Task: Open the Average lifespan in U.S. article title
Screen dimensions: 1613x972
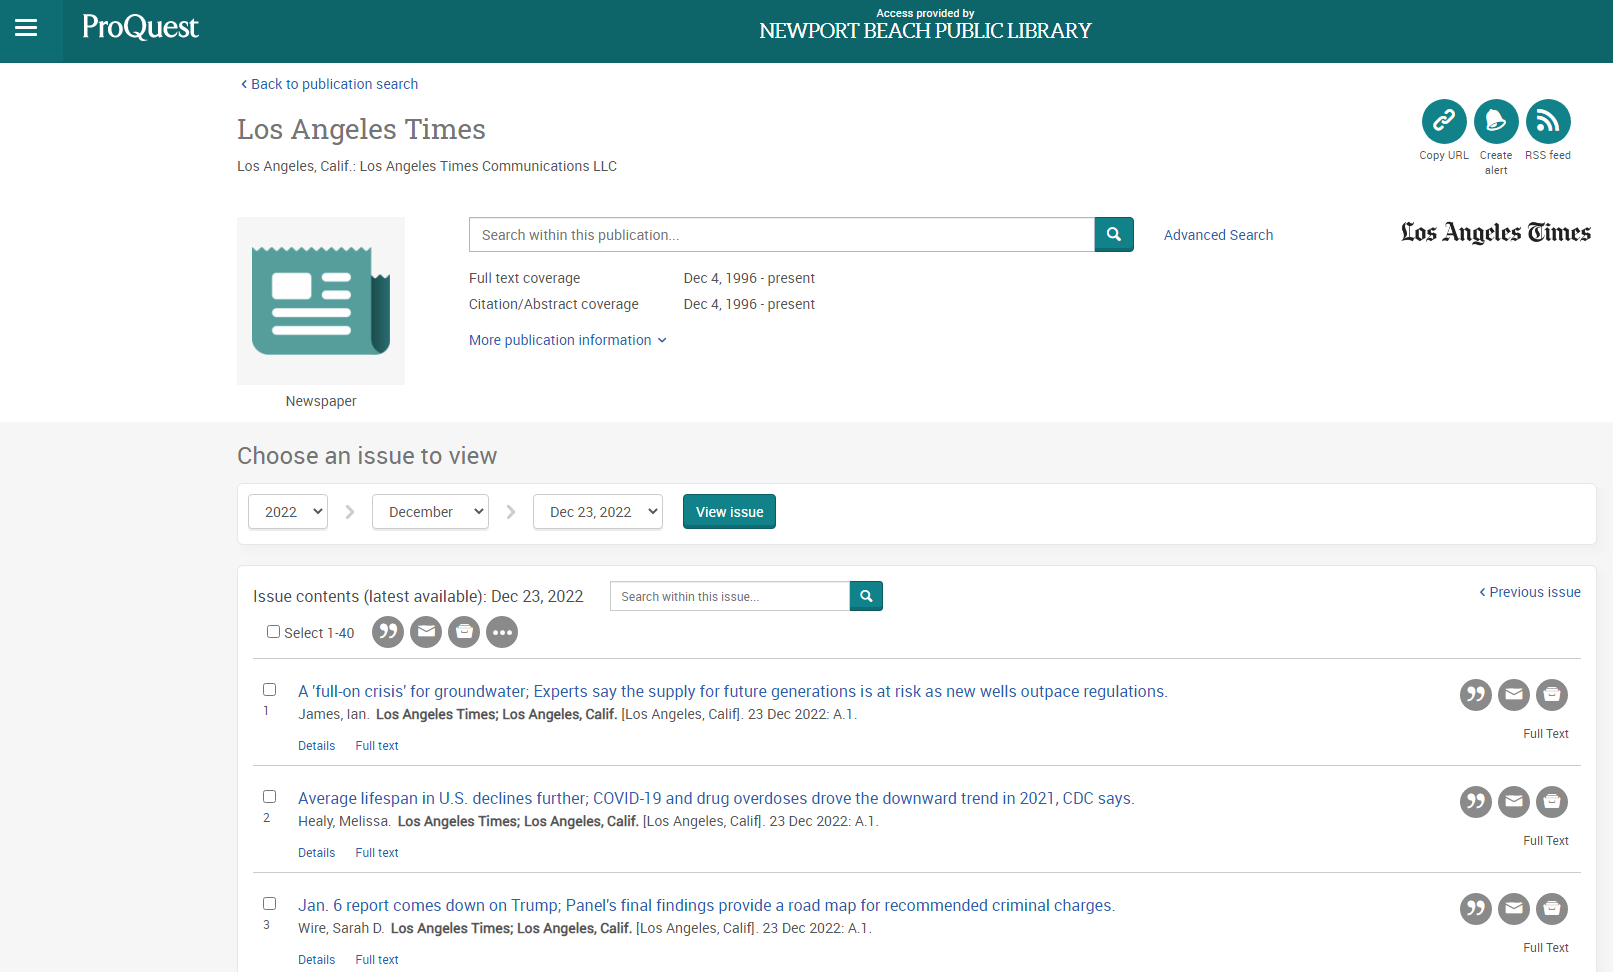Action: click(x=716, y=798)
